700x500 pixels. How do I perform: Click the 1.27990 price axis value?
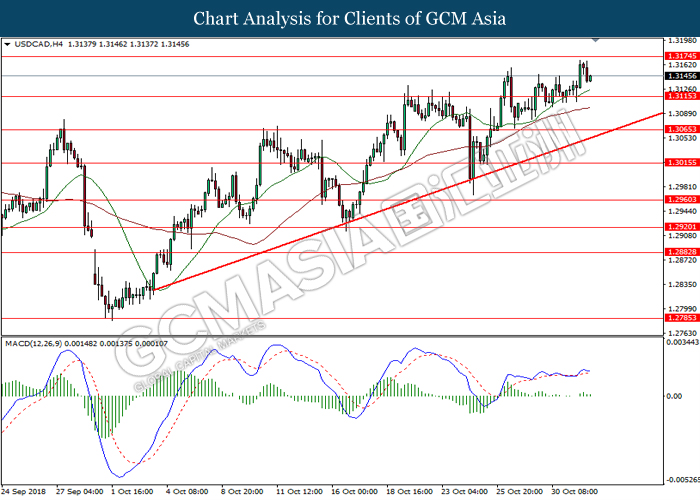click(x=682, y=308)
